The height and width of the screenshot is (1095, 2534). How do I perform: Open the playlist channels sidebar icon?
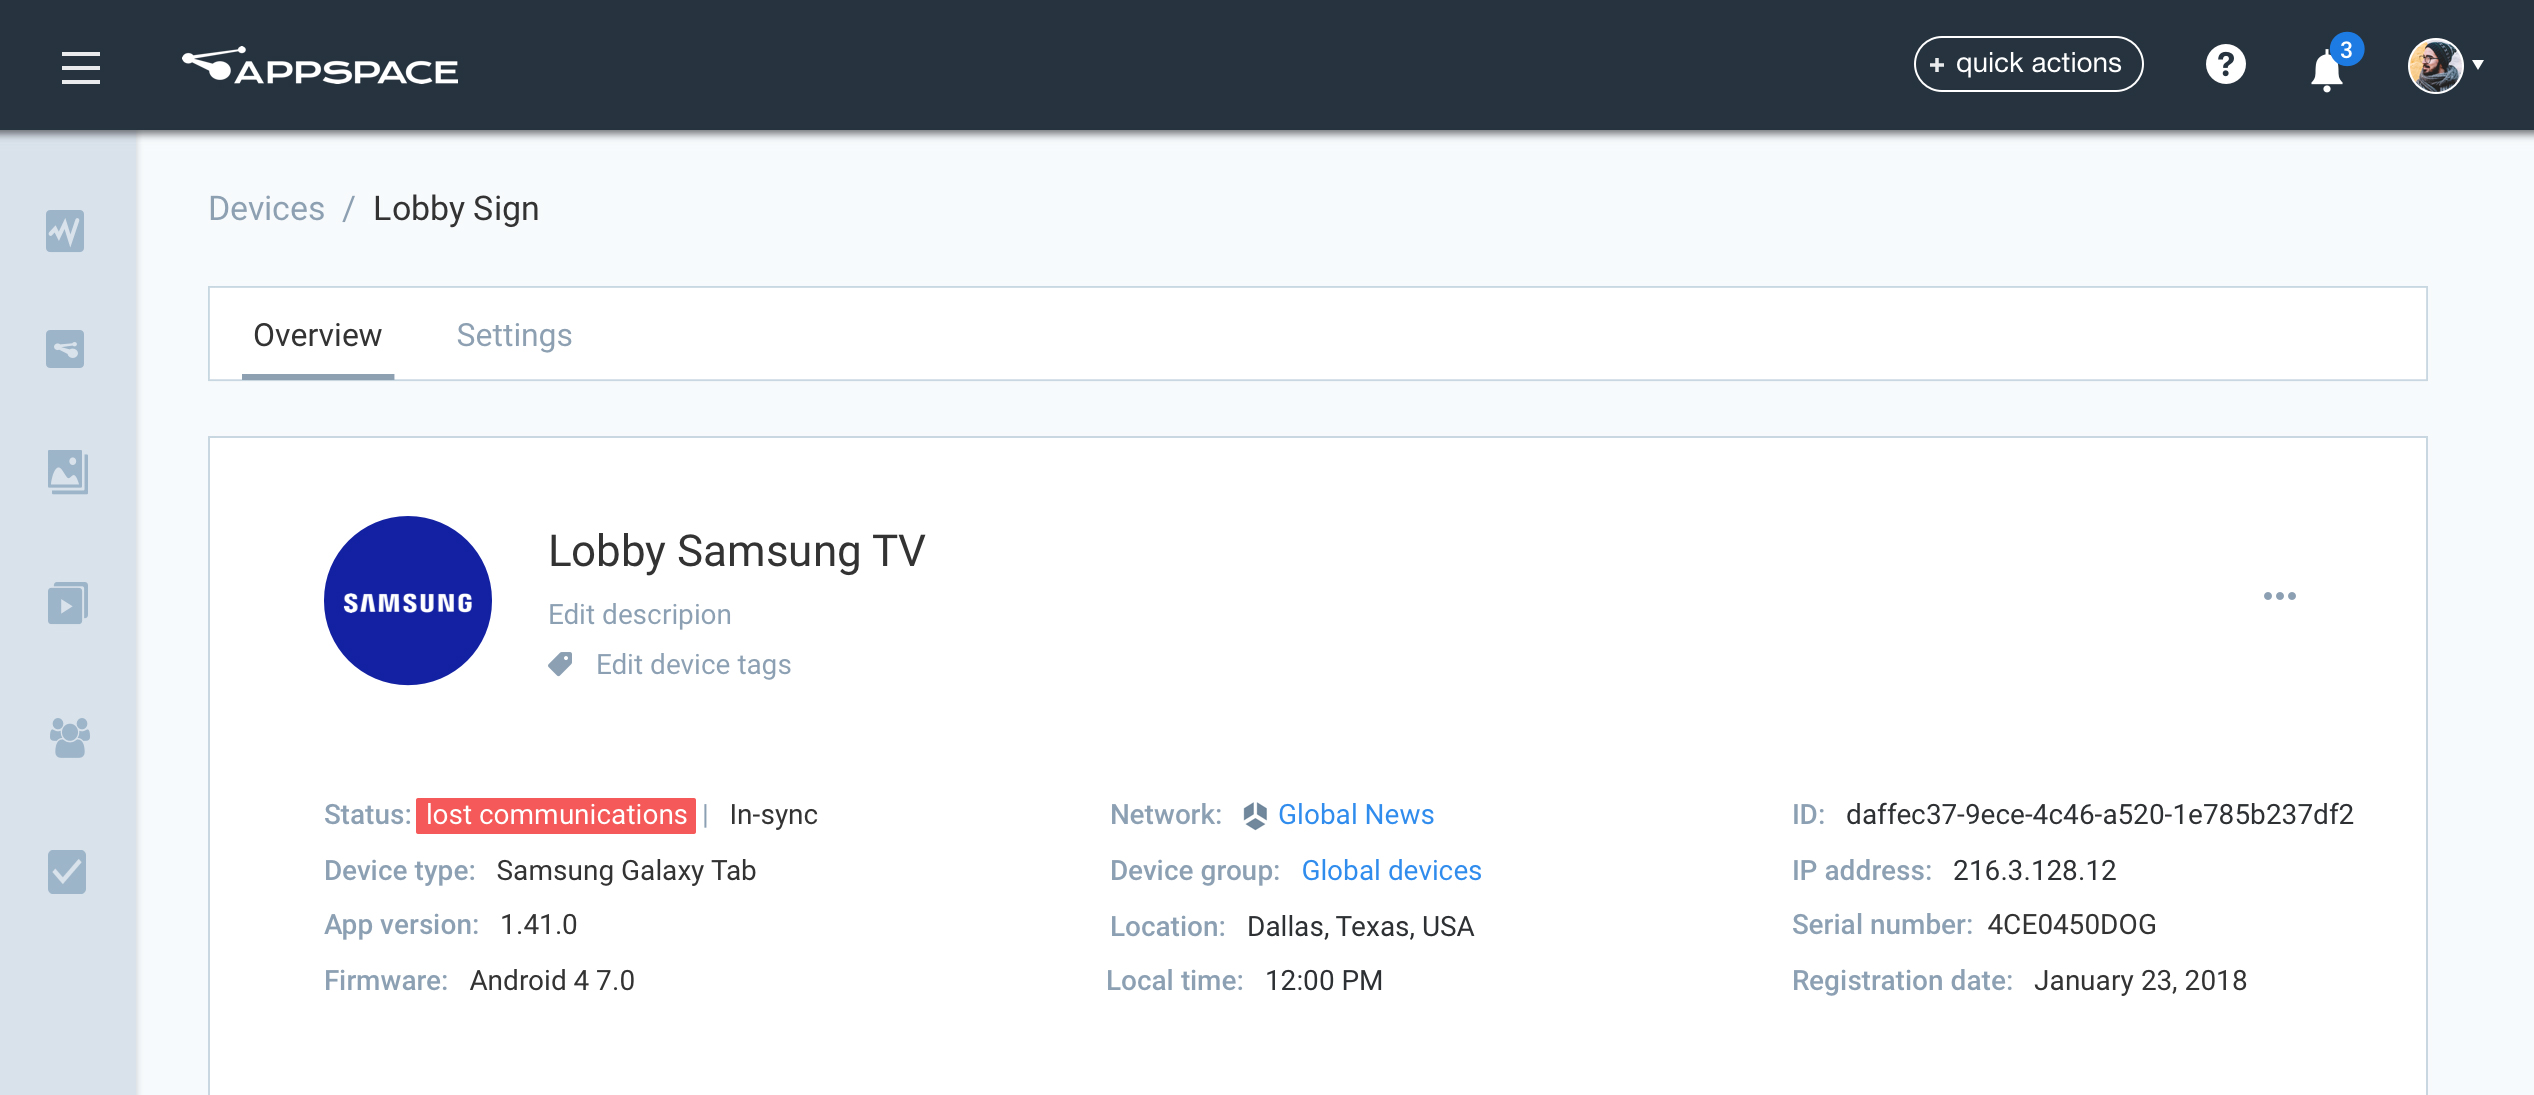point(67,604)
